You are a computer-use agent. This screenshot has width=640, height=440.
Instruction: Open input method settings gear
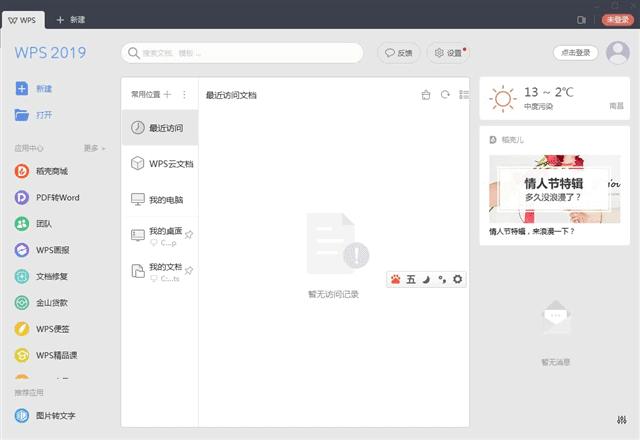(x=458, y=279)
